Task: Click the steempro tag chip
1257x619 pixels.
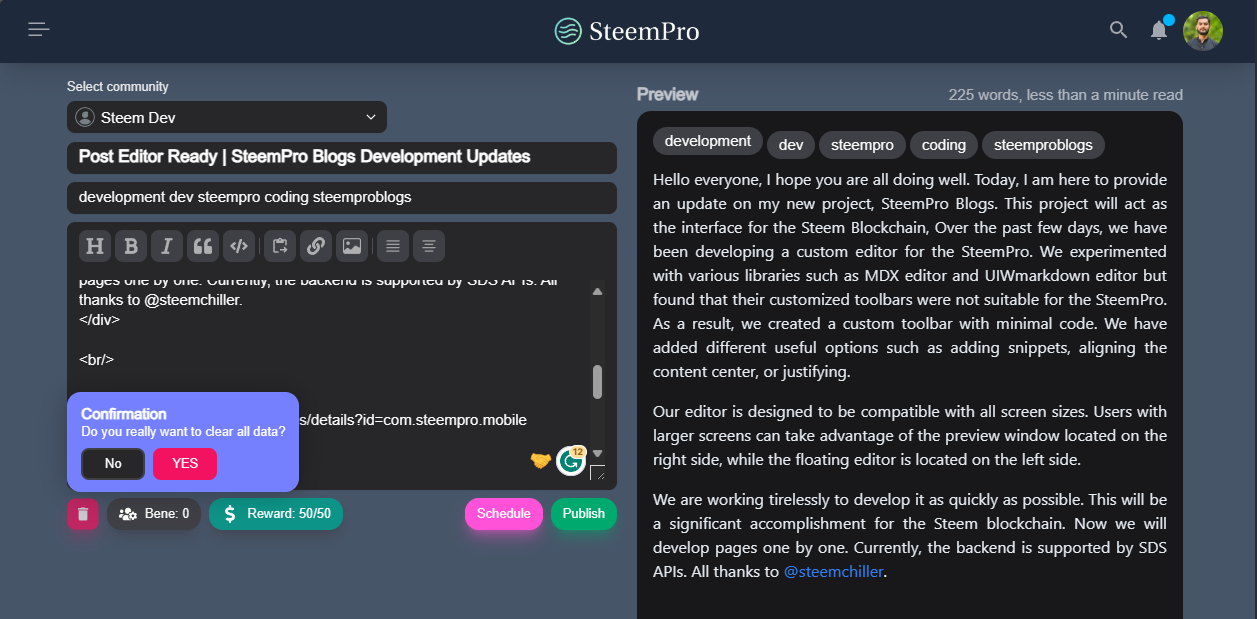Action: pyautogui.click(x=862, y=145)
